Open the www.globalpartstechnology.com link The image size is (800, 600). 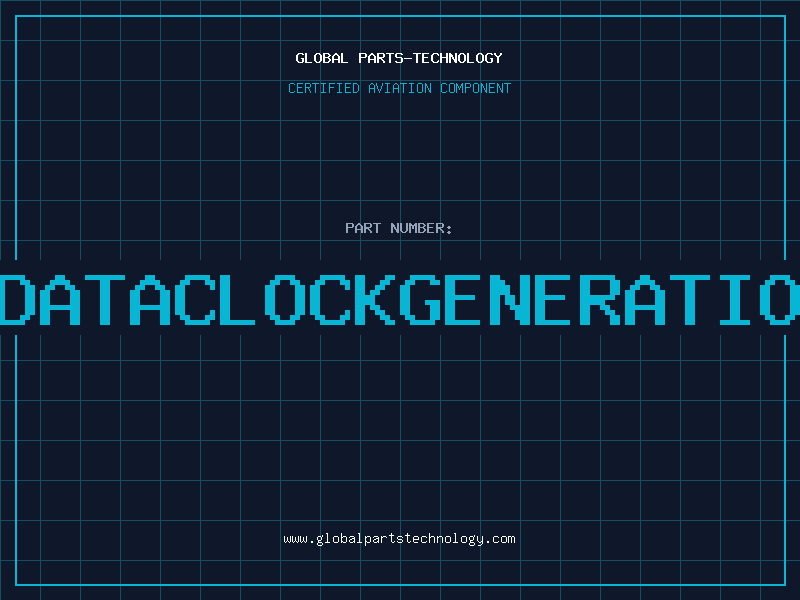(x=399, y=539)
